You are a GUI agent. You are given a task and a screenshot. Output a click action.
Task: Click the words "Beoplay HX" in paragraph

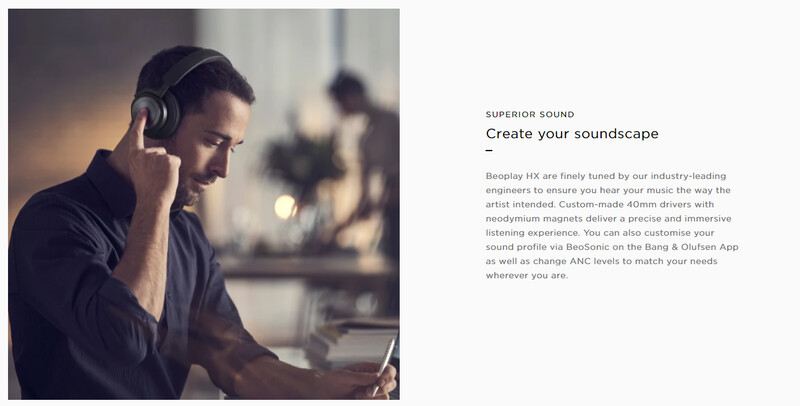tap(512, 176)
